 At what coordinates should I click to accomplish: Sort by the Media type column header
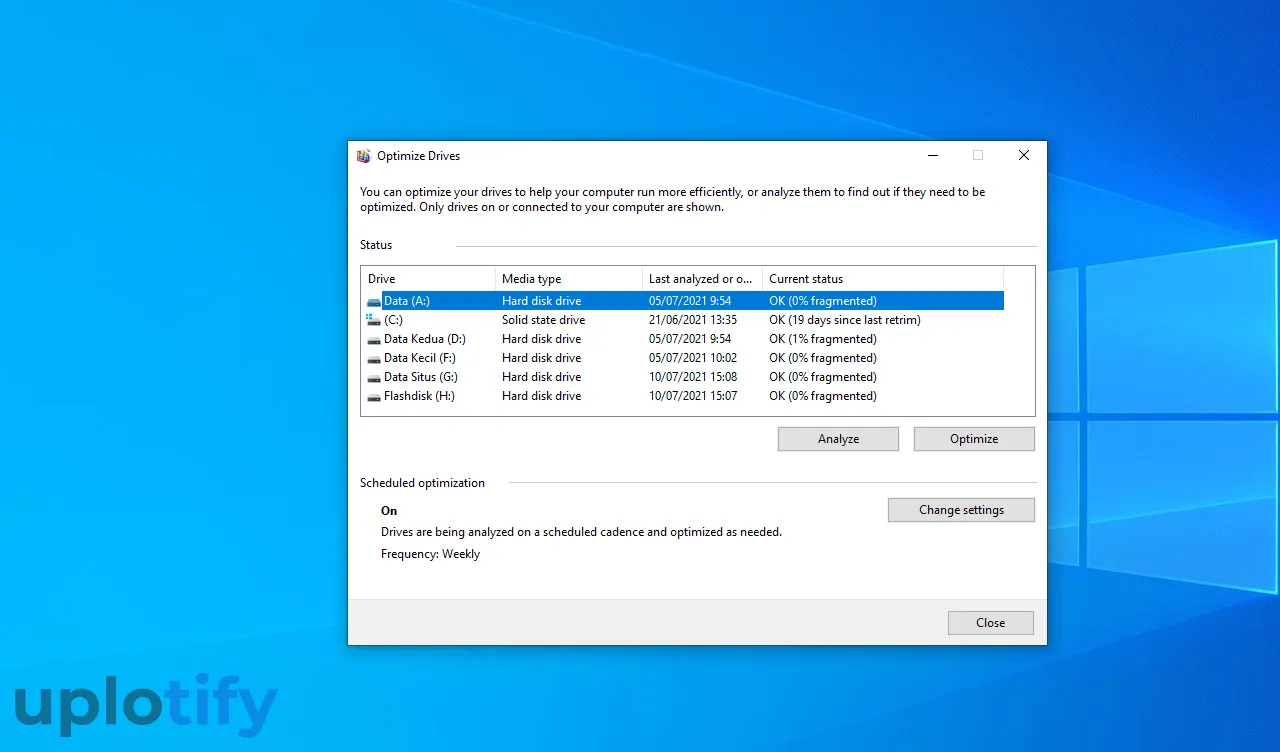pos(569,279)
